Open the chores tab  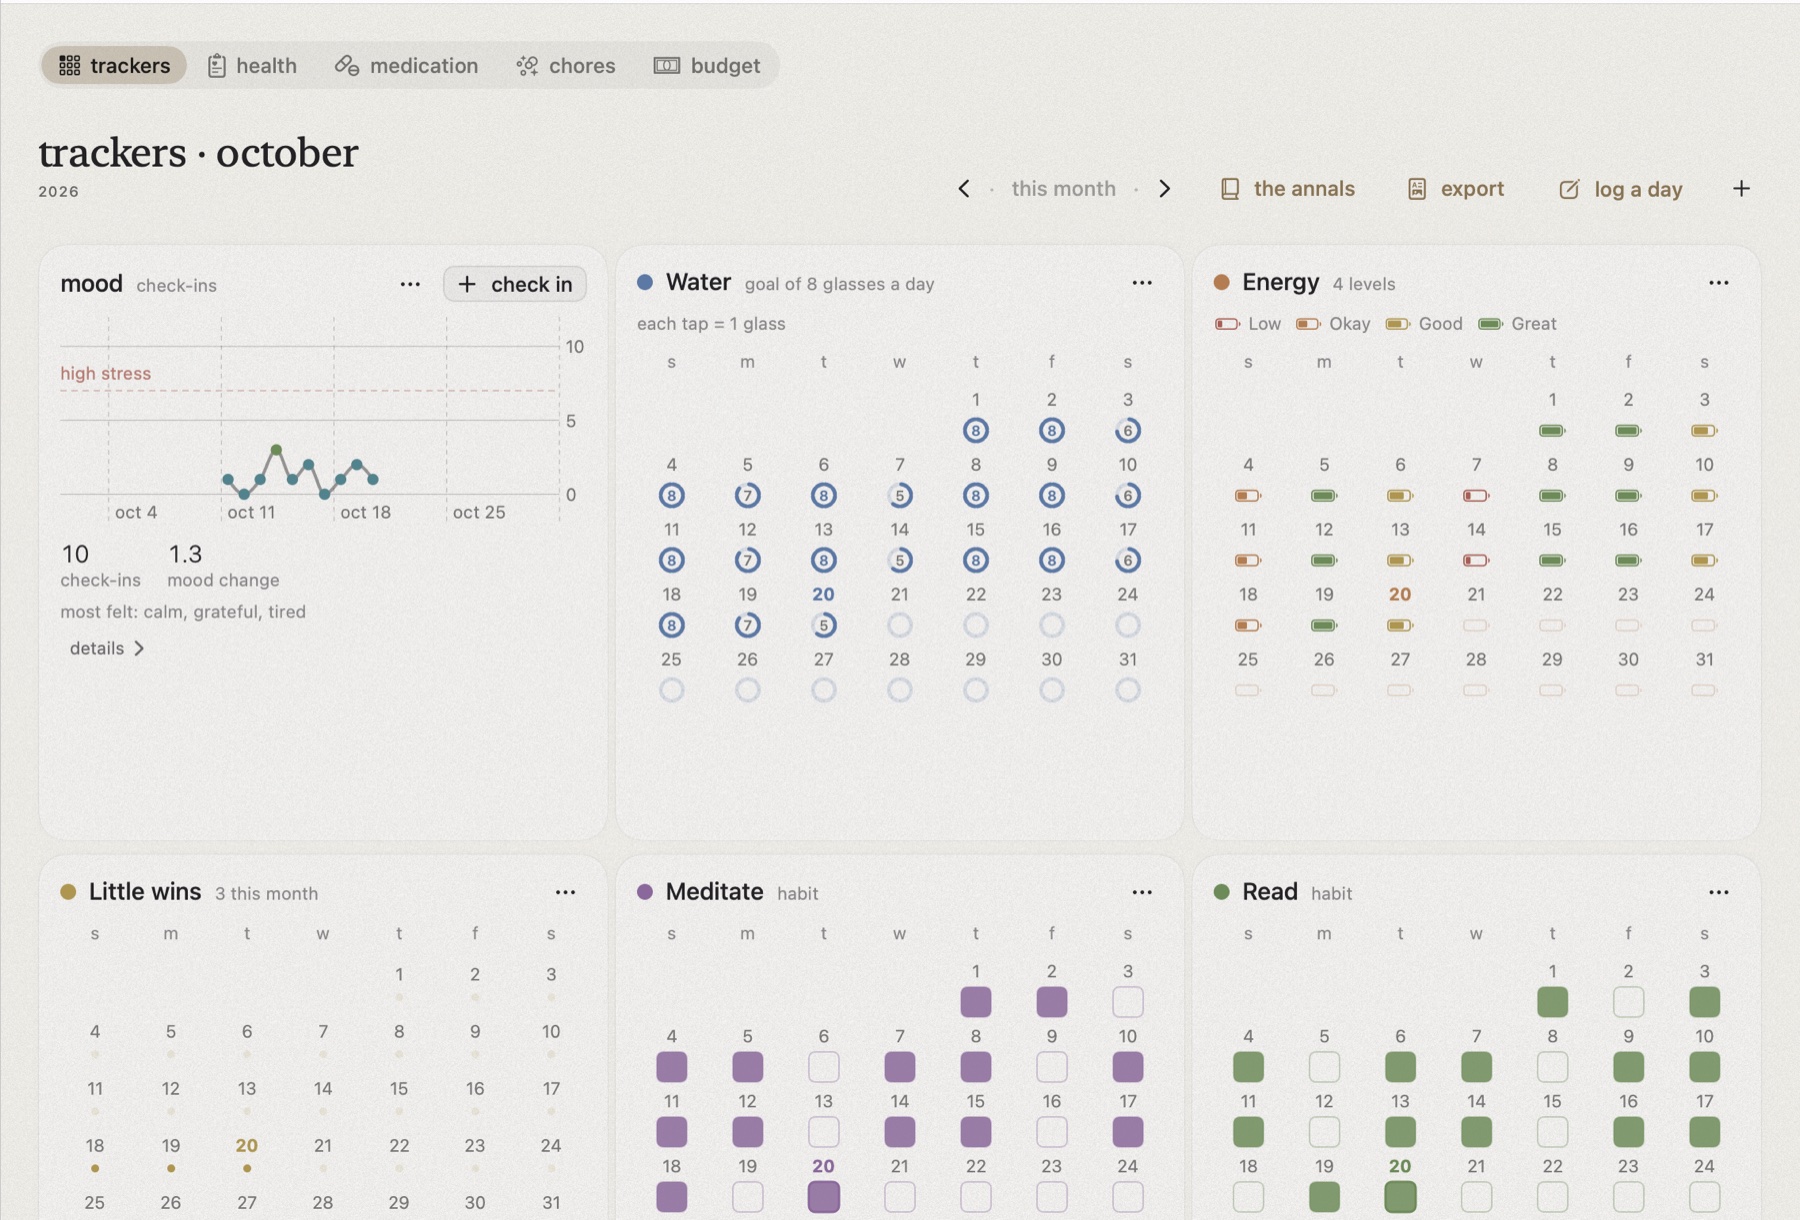(566, 65)
